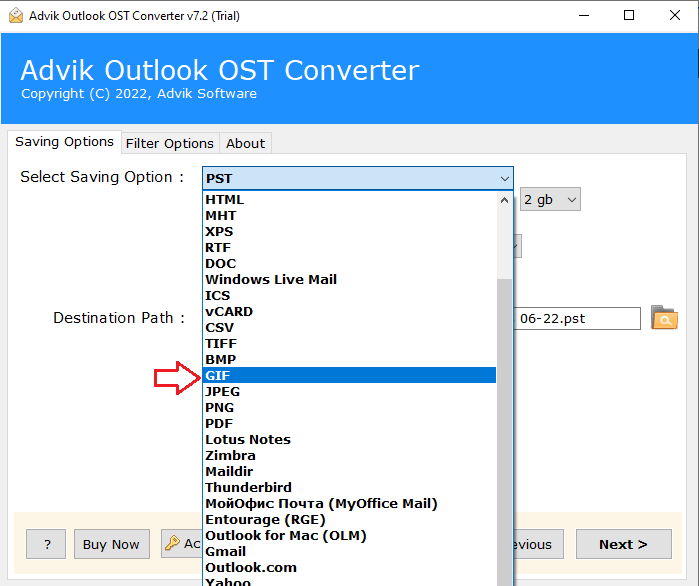Go back with the Previous button

539,544
